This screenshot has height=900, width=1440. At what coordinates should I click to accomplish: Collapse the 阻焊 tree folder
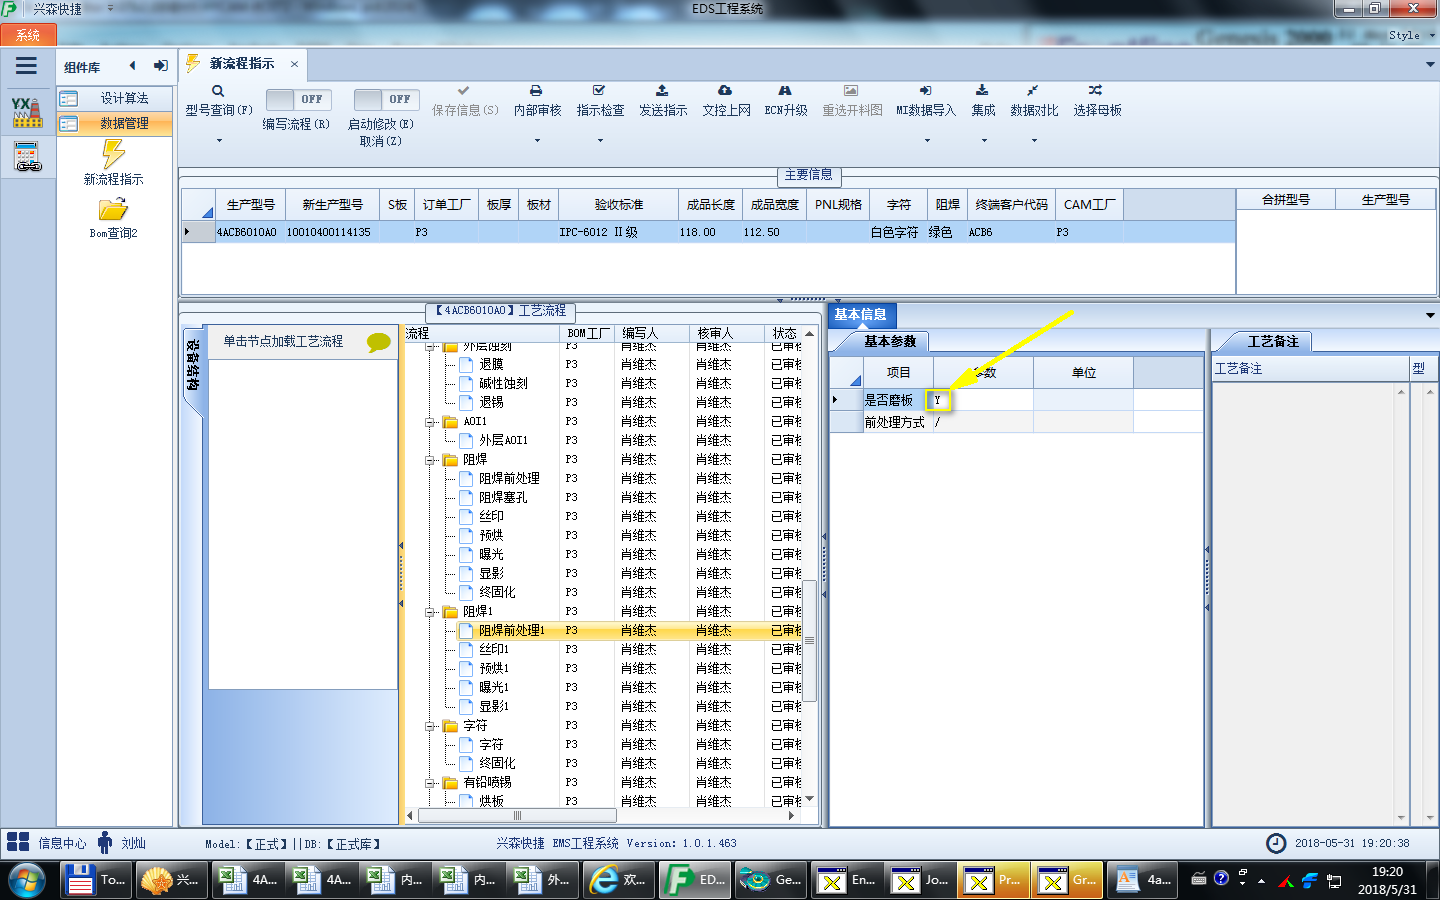point(430,460)
